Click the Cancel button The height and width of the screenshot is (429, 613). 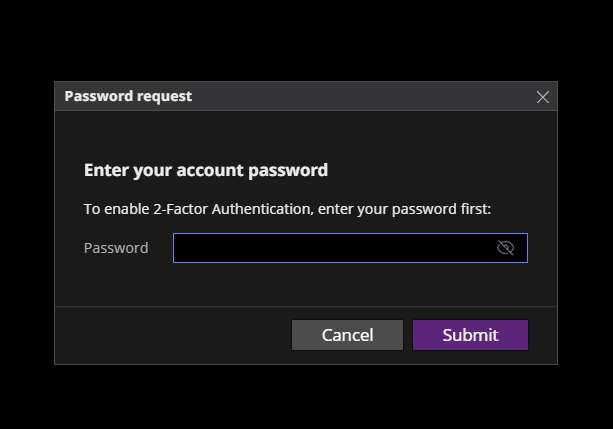pos(347,335)
